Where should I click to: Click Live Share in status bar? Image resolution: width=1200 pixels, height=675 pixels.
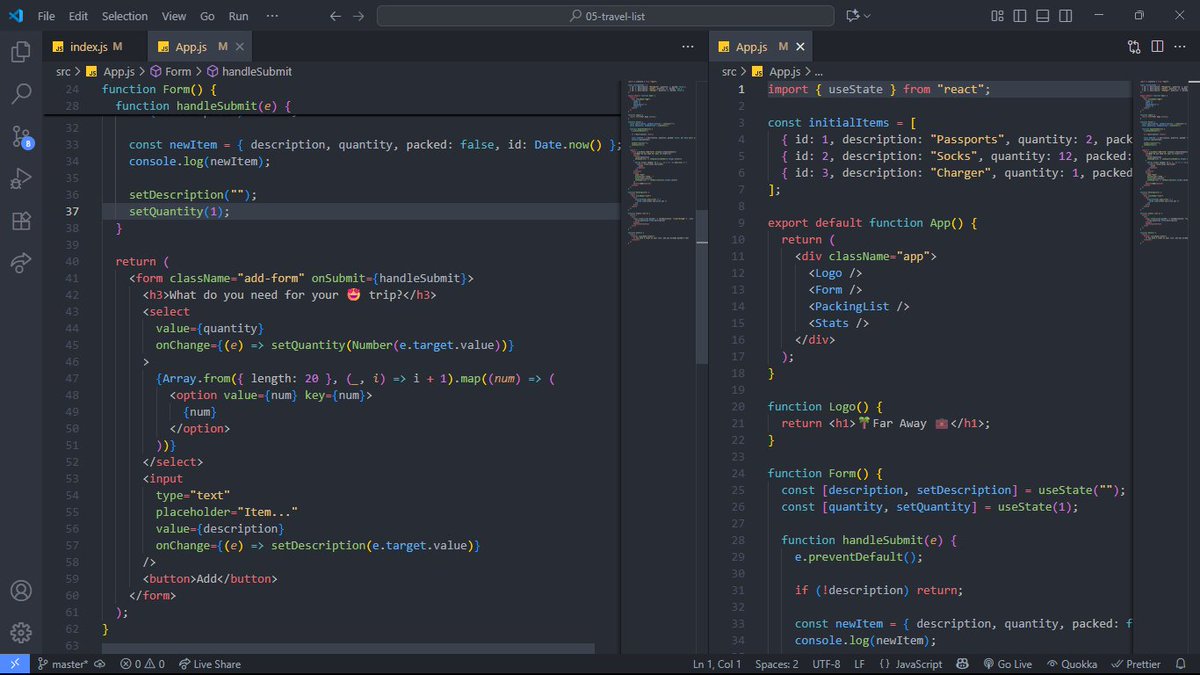pos(209,664)
